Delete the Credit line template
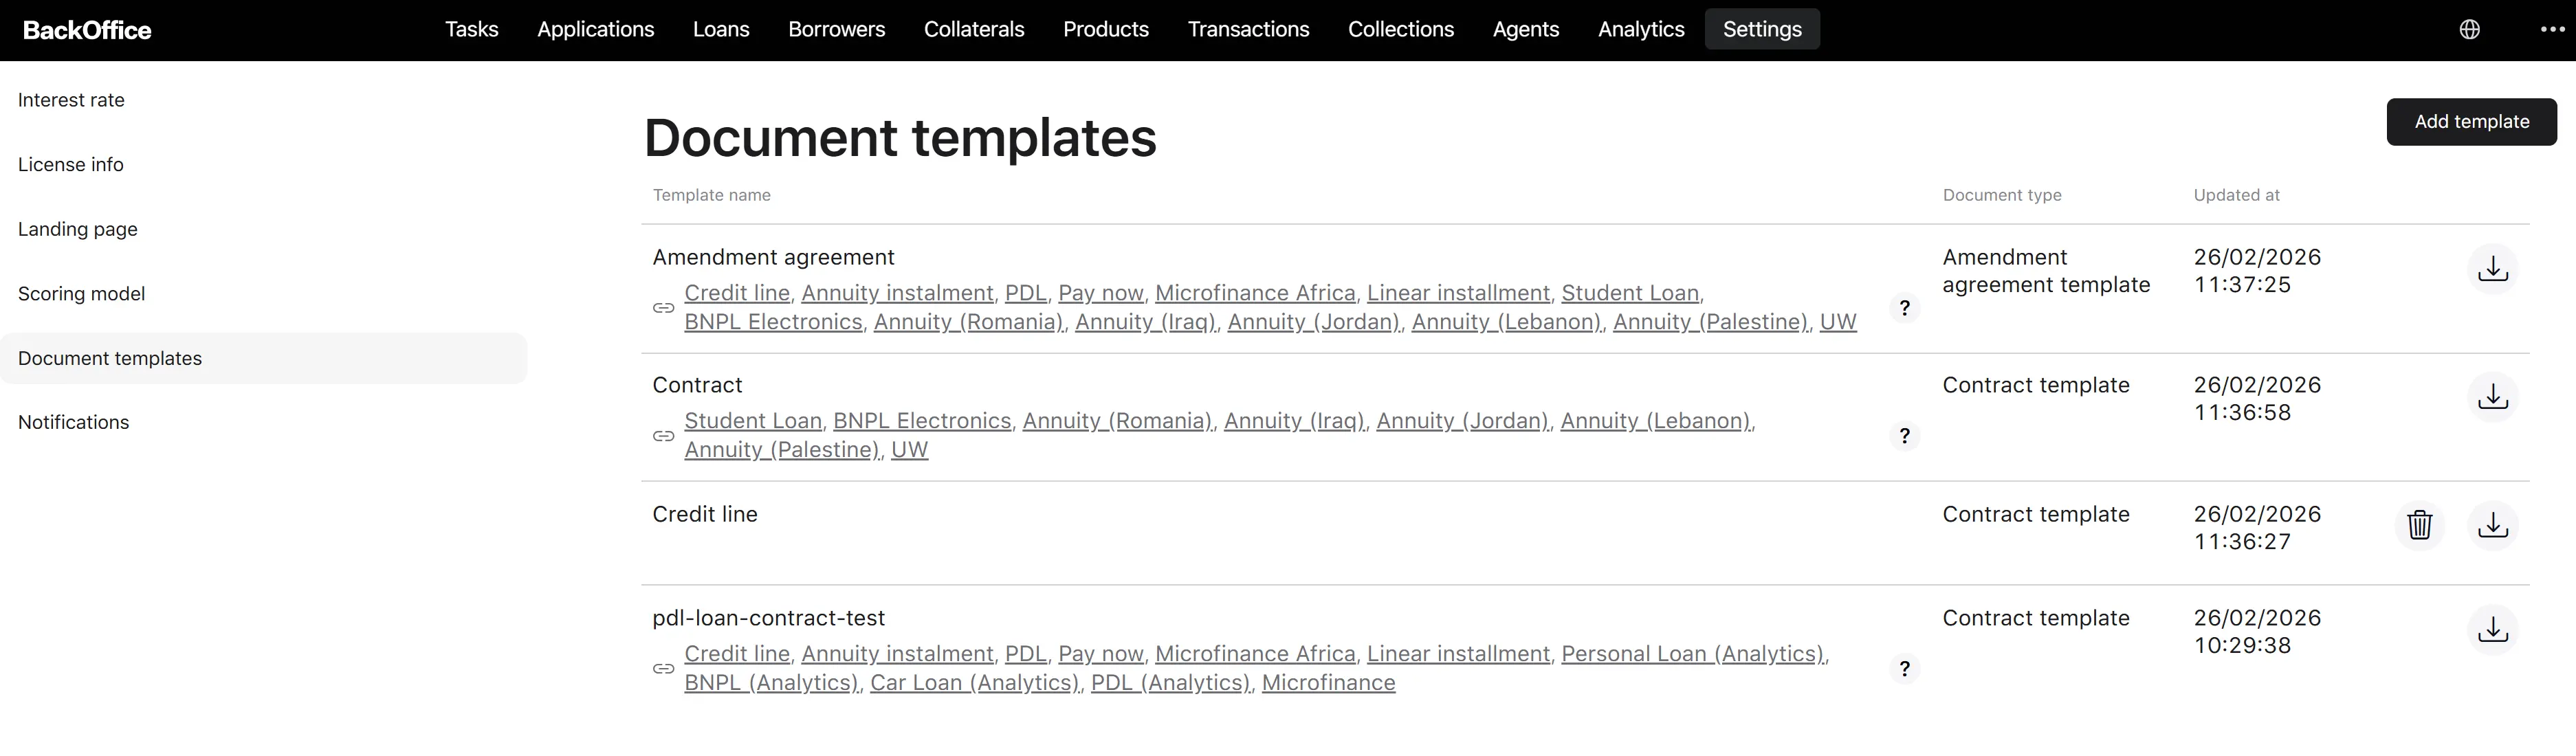 point(2419,525)
